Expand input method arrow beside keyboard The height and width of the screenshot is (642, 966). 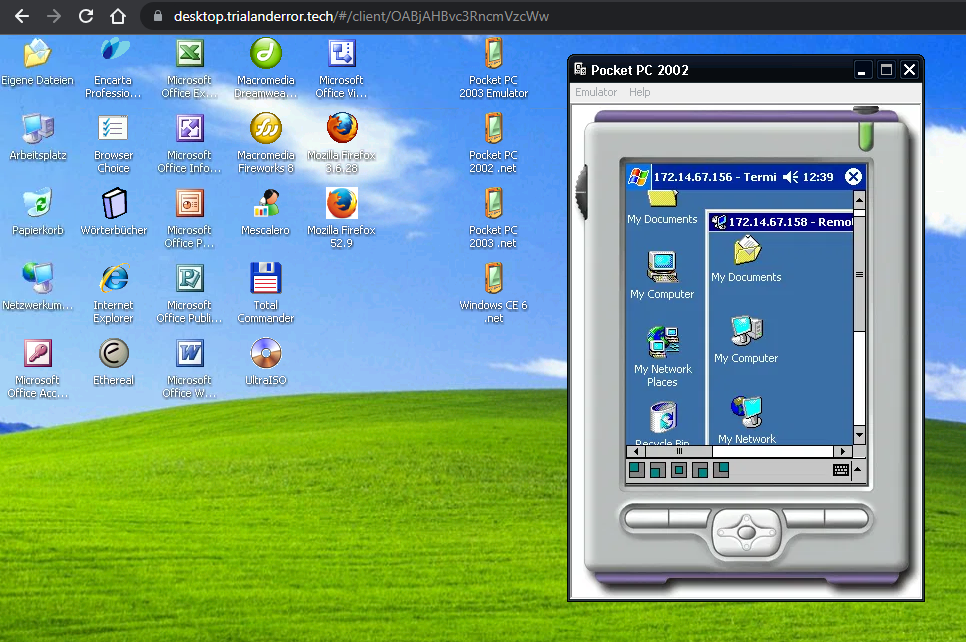[858, 469]
